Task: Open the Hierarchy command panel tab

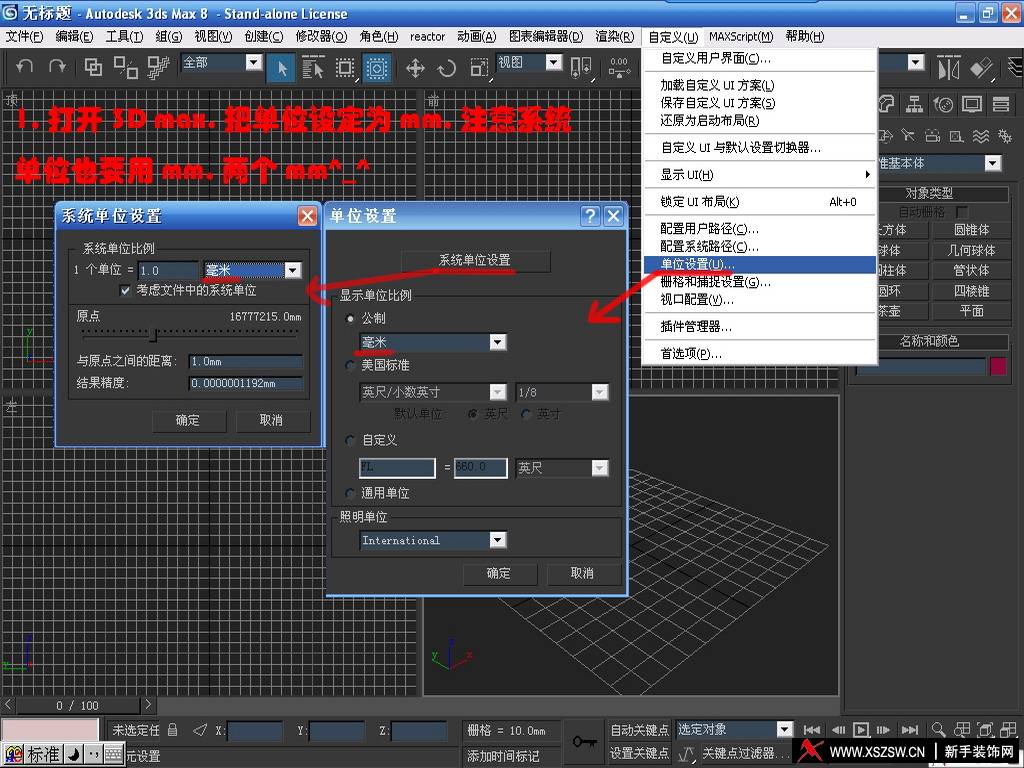Action: coord(914,104)
